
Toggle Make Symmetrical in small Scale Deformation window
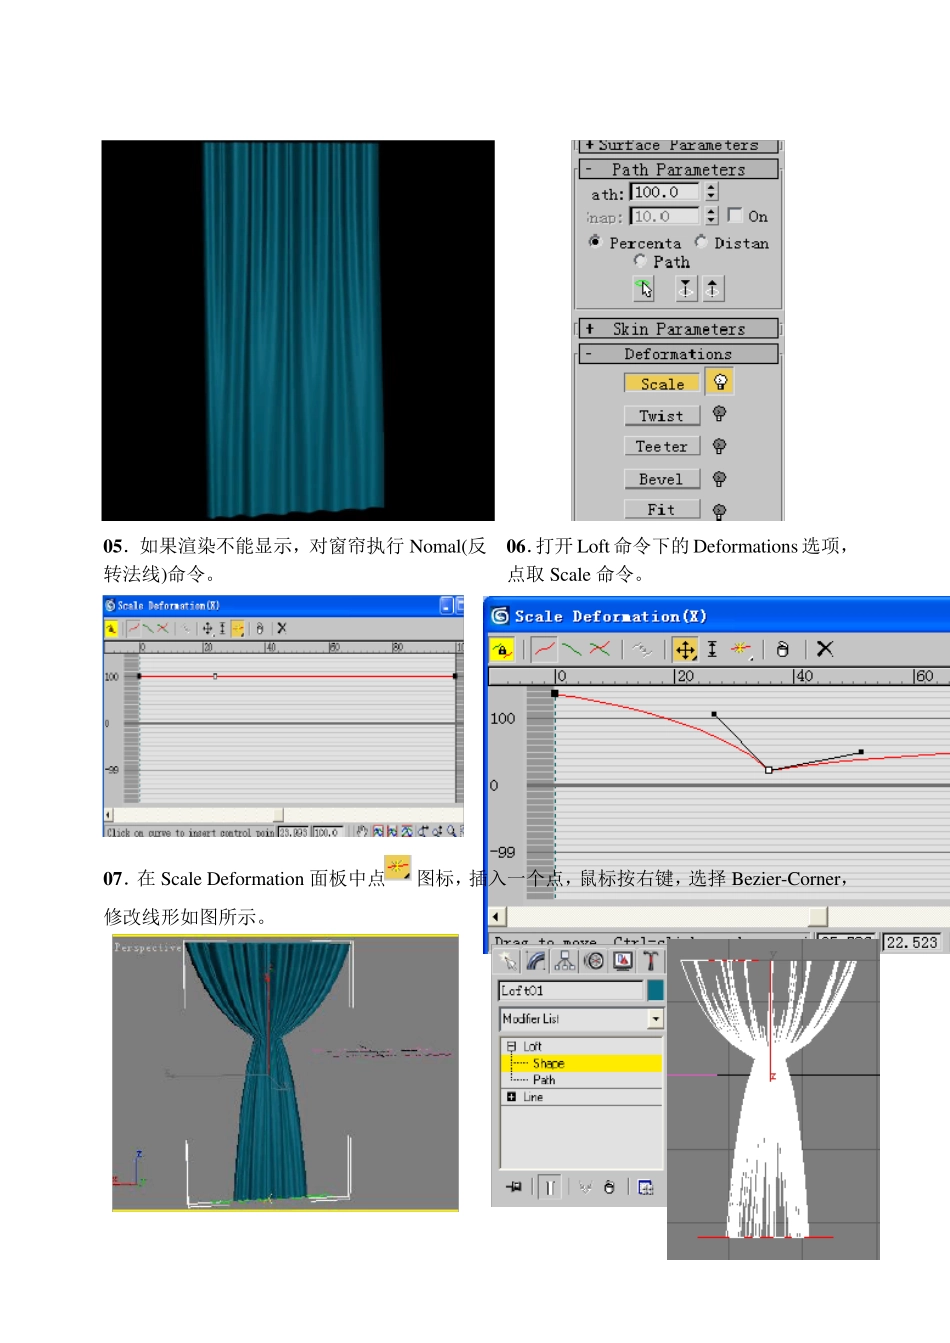111,629
